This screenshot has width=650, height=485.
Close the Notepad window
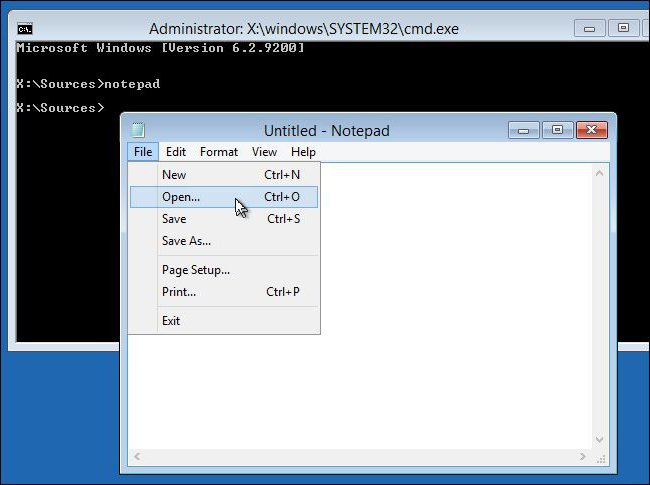coord(592,130)
